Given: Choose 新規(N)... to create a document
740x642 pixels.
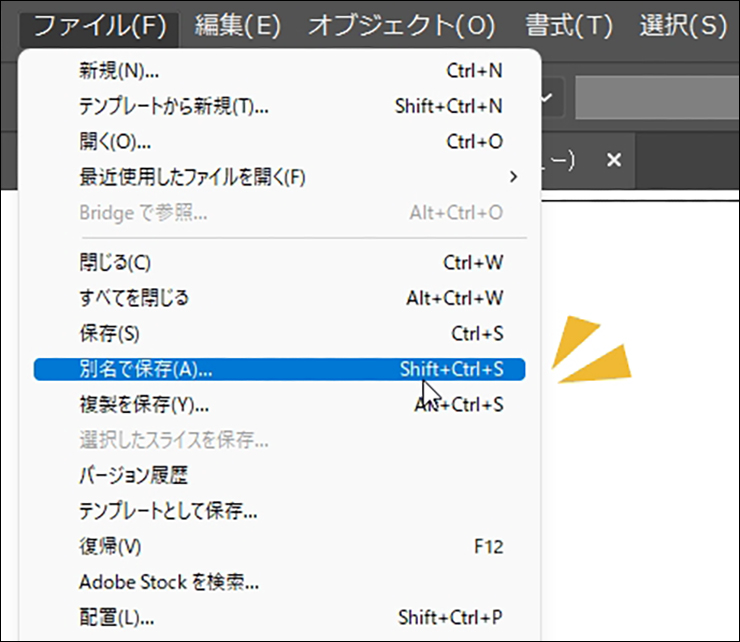Looking at the screenshot, I should (119, 71).
